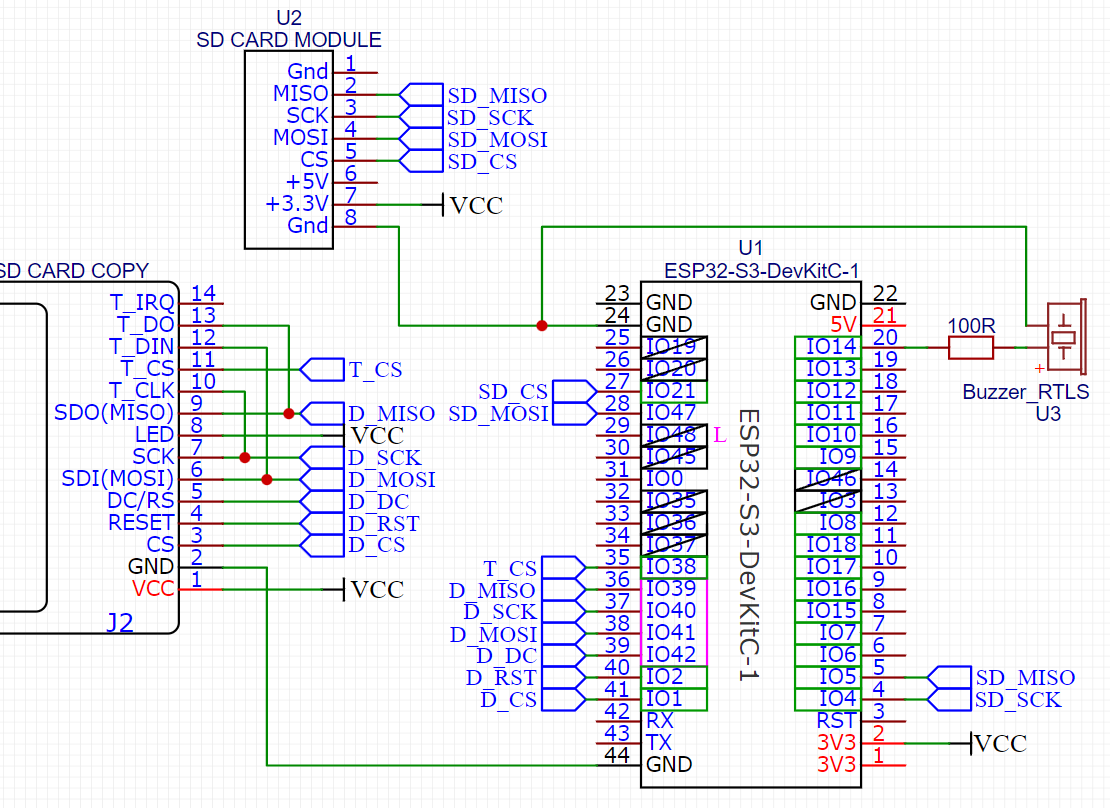Select the SD_MISO net flag beside IO5
The image size is (1110, 808).
tap(949, 678)
